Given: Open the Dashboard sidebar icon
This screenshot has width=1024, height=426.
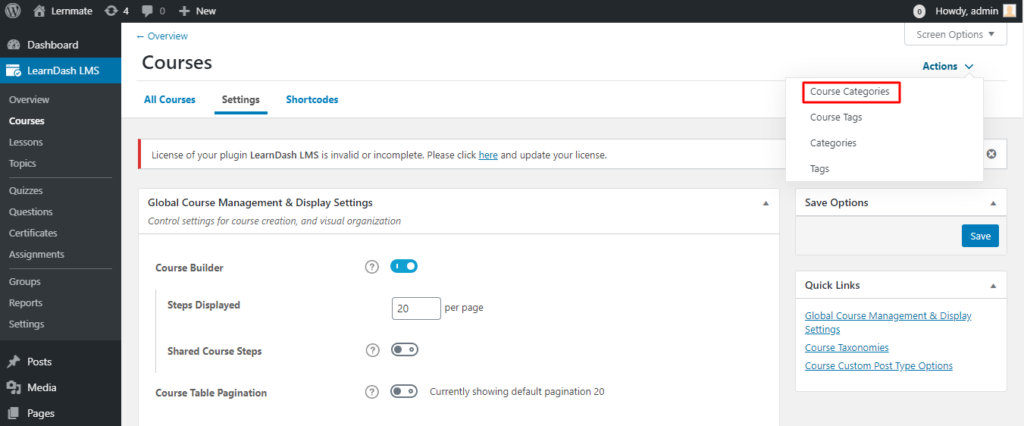Looking at the screenshot, I should pos(13,45).
